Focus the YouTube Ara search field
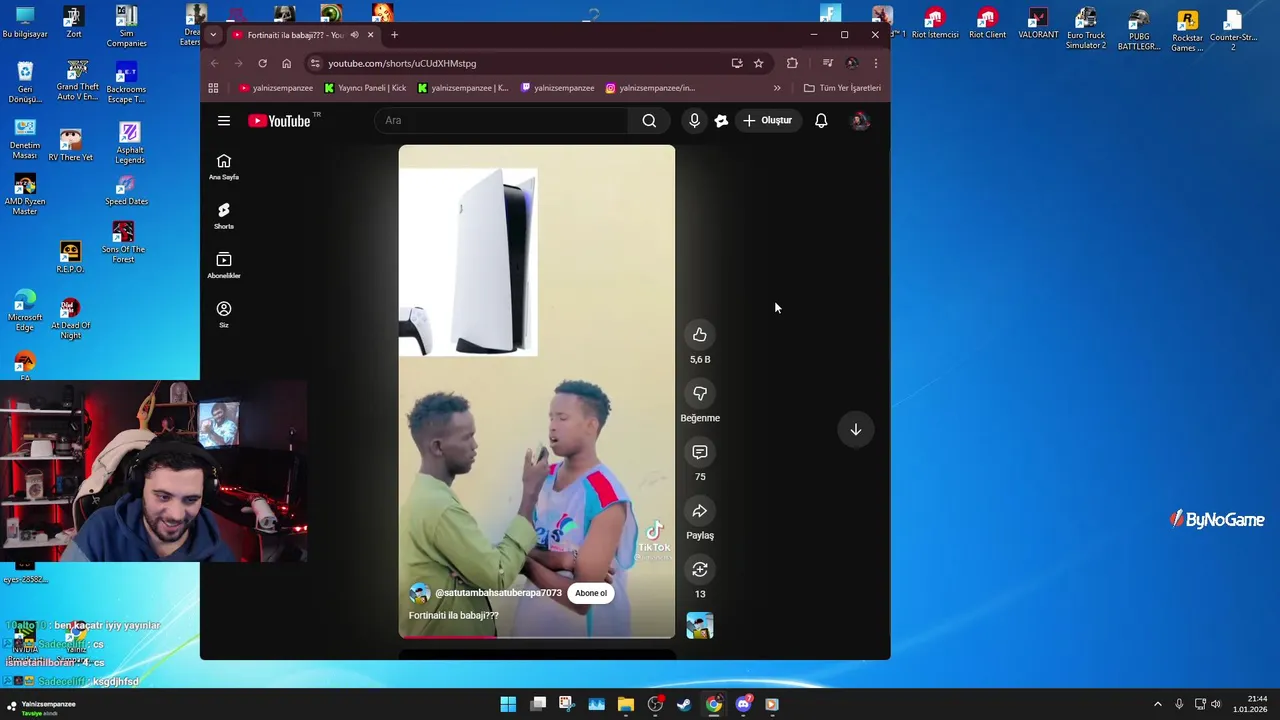This screenshot has width=1280, height=720. [x=502, y=120]
